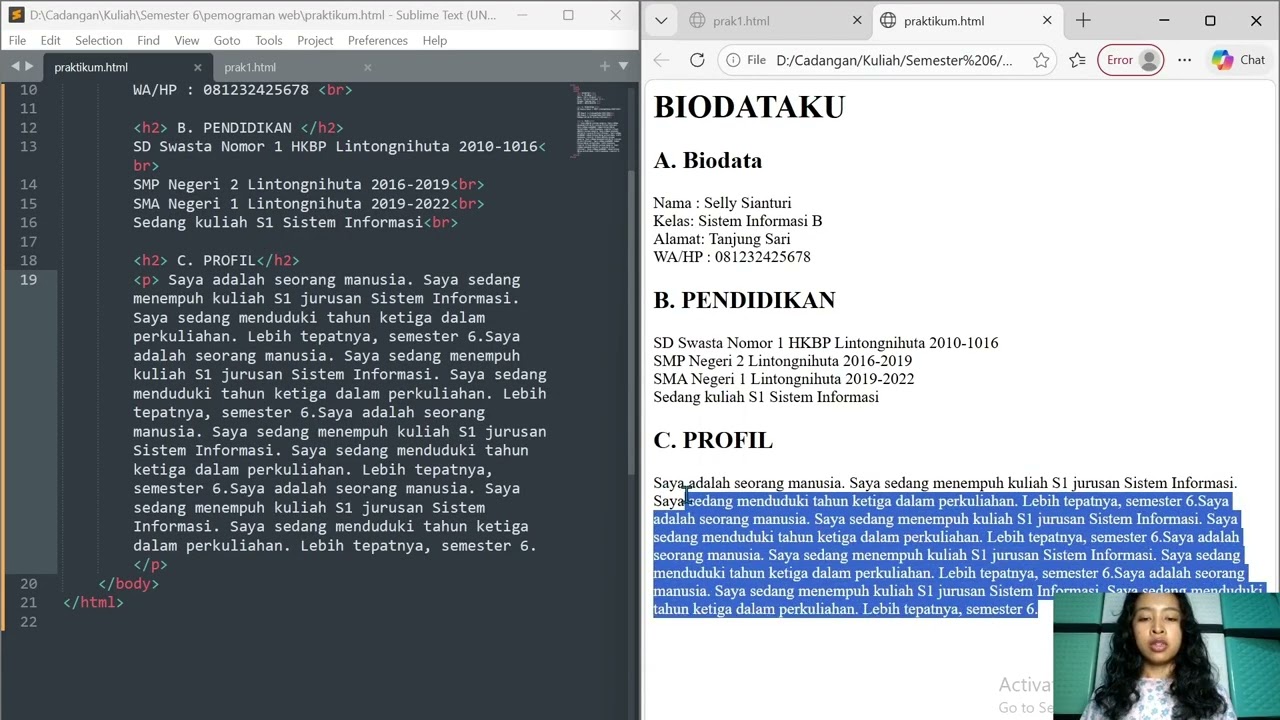Screen dimensions: 1280x720
Task: Open the Help menu
Action: pyautogui.click(x=434, y=40)
